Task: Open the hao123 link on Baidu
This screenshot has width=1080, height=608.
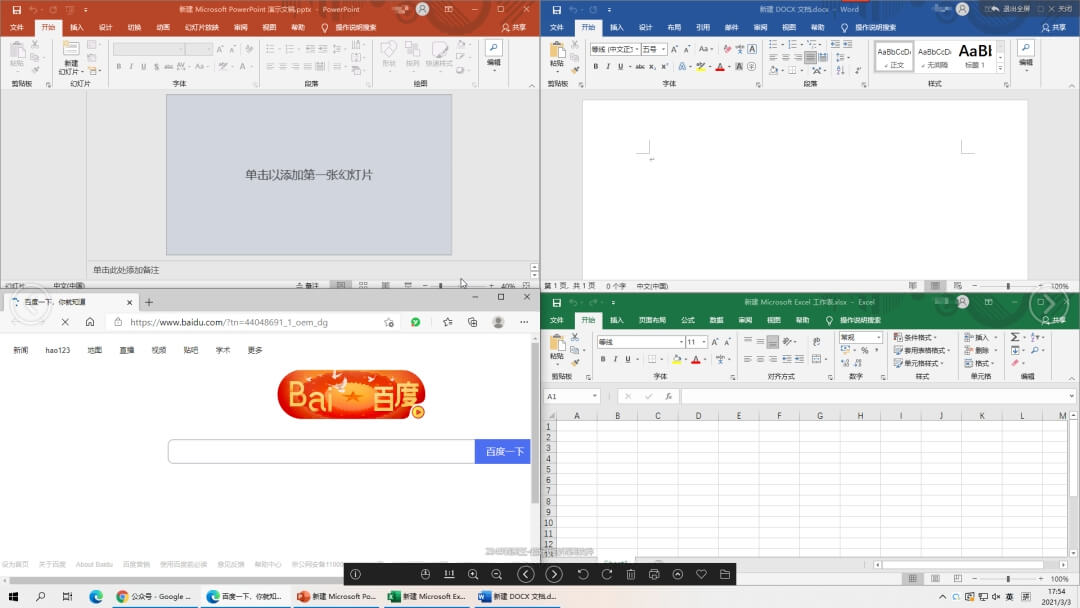Action: 57,350
